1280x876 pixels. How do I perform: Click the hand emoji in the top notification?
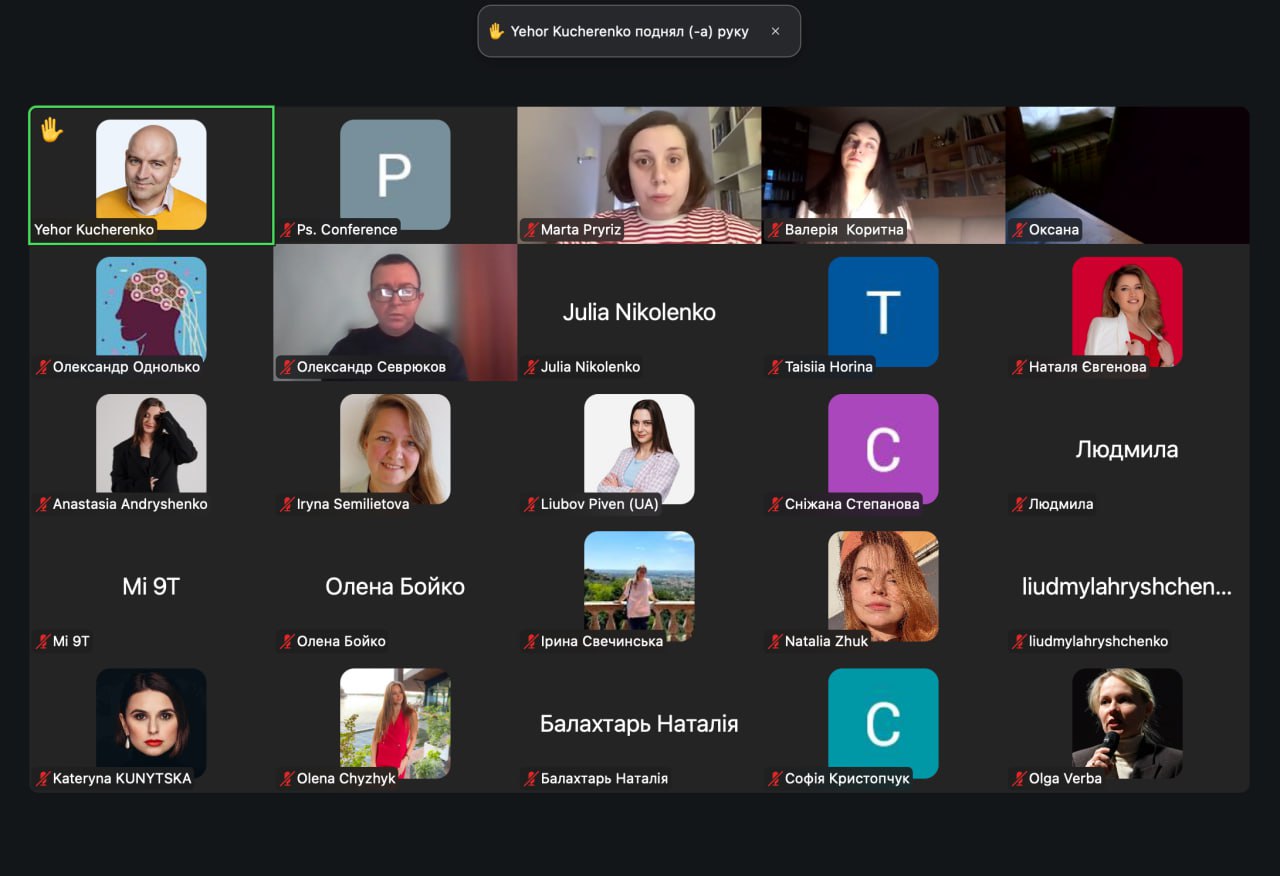point(496,31)
